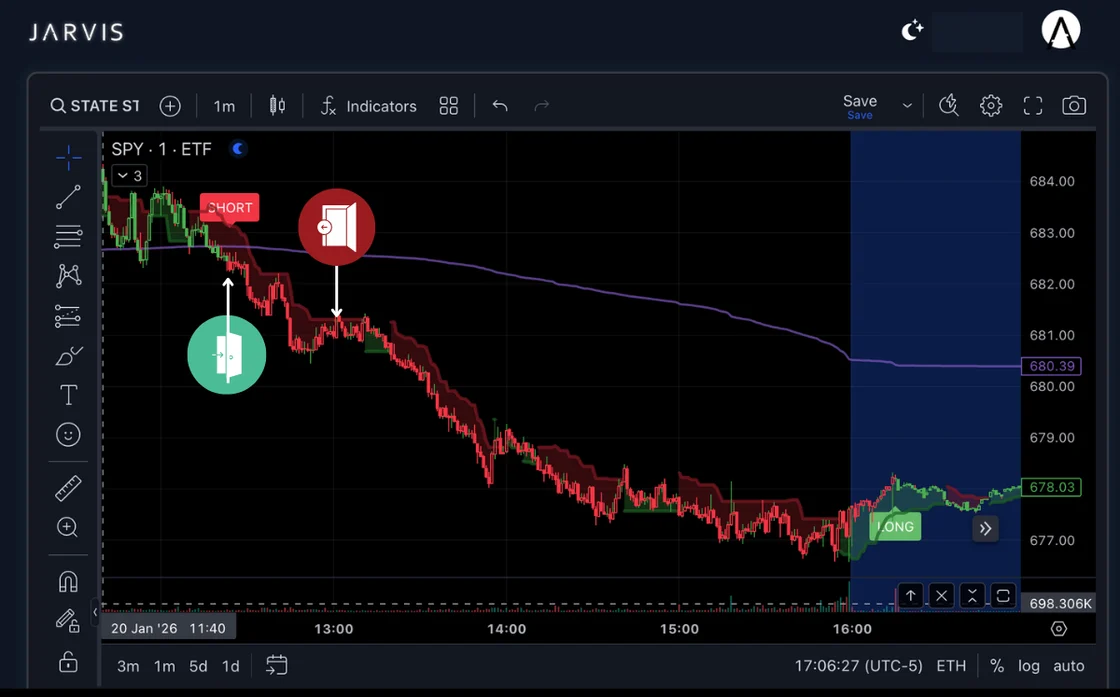Open the forecasting and measurement tools
The image size is (1120, 697).
[x=69, y=316]
